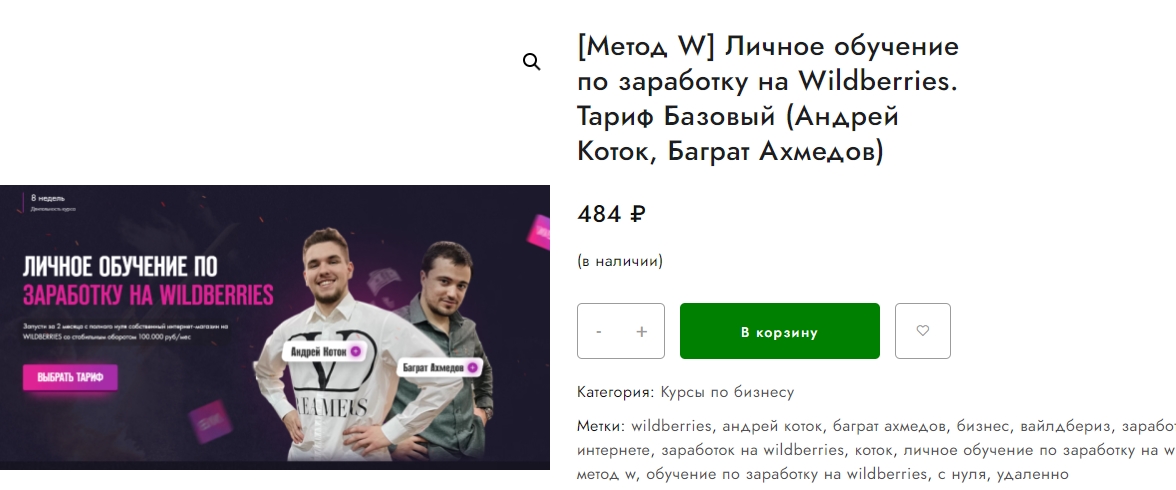Click the magnifier zoom icon on the image

point(531,62)
